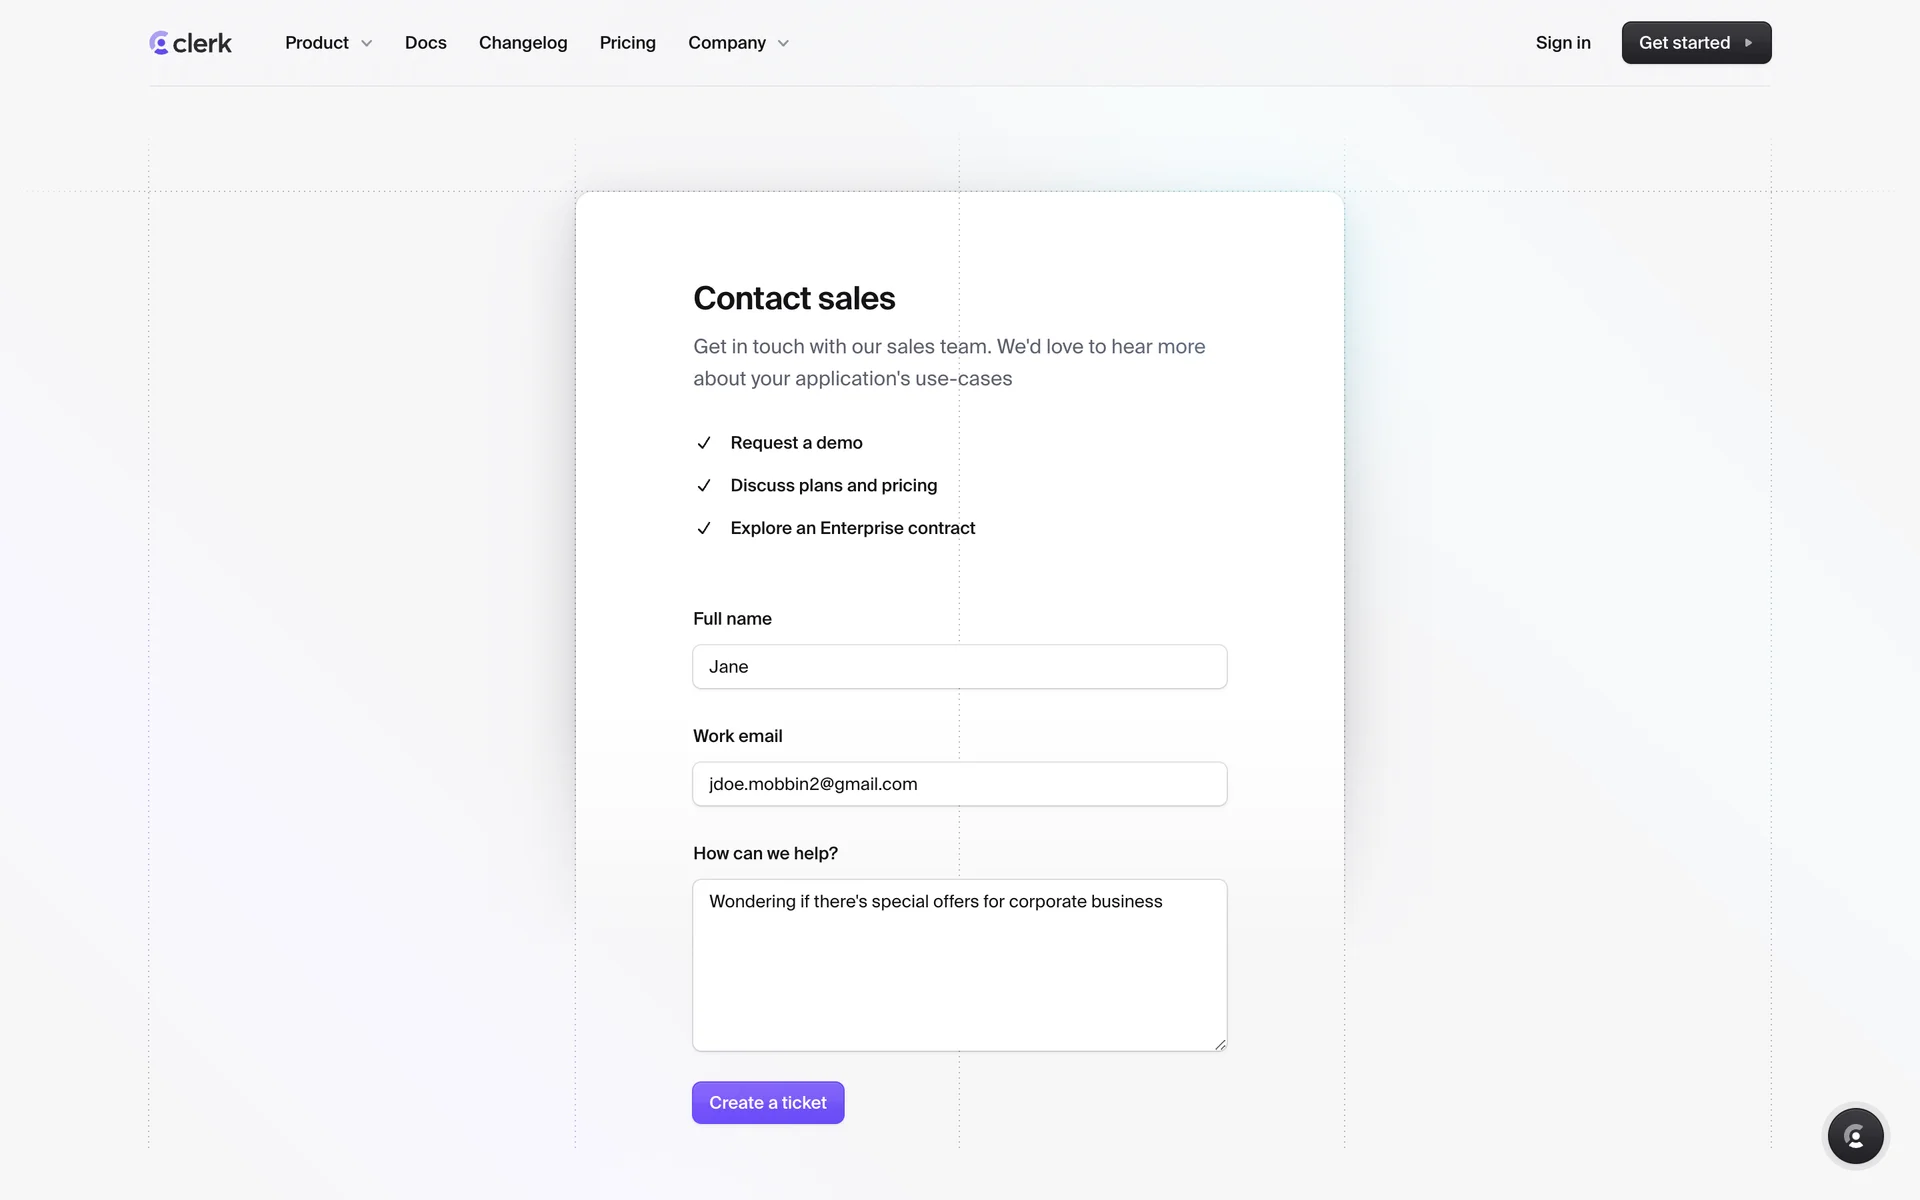Click into the Work email field
The height and width of the screenshot is (1200, 1920).
click(959, 784)
